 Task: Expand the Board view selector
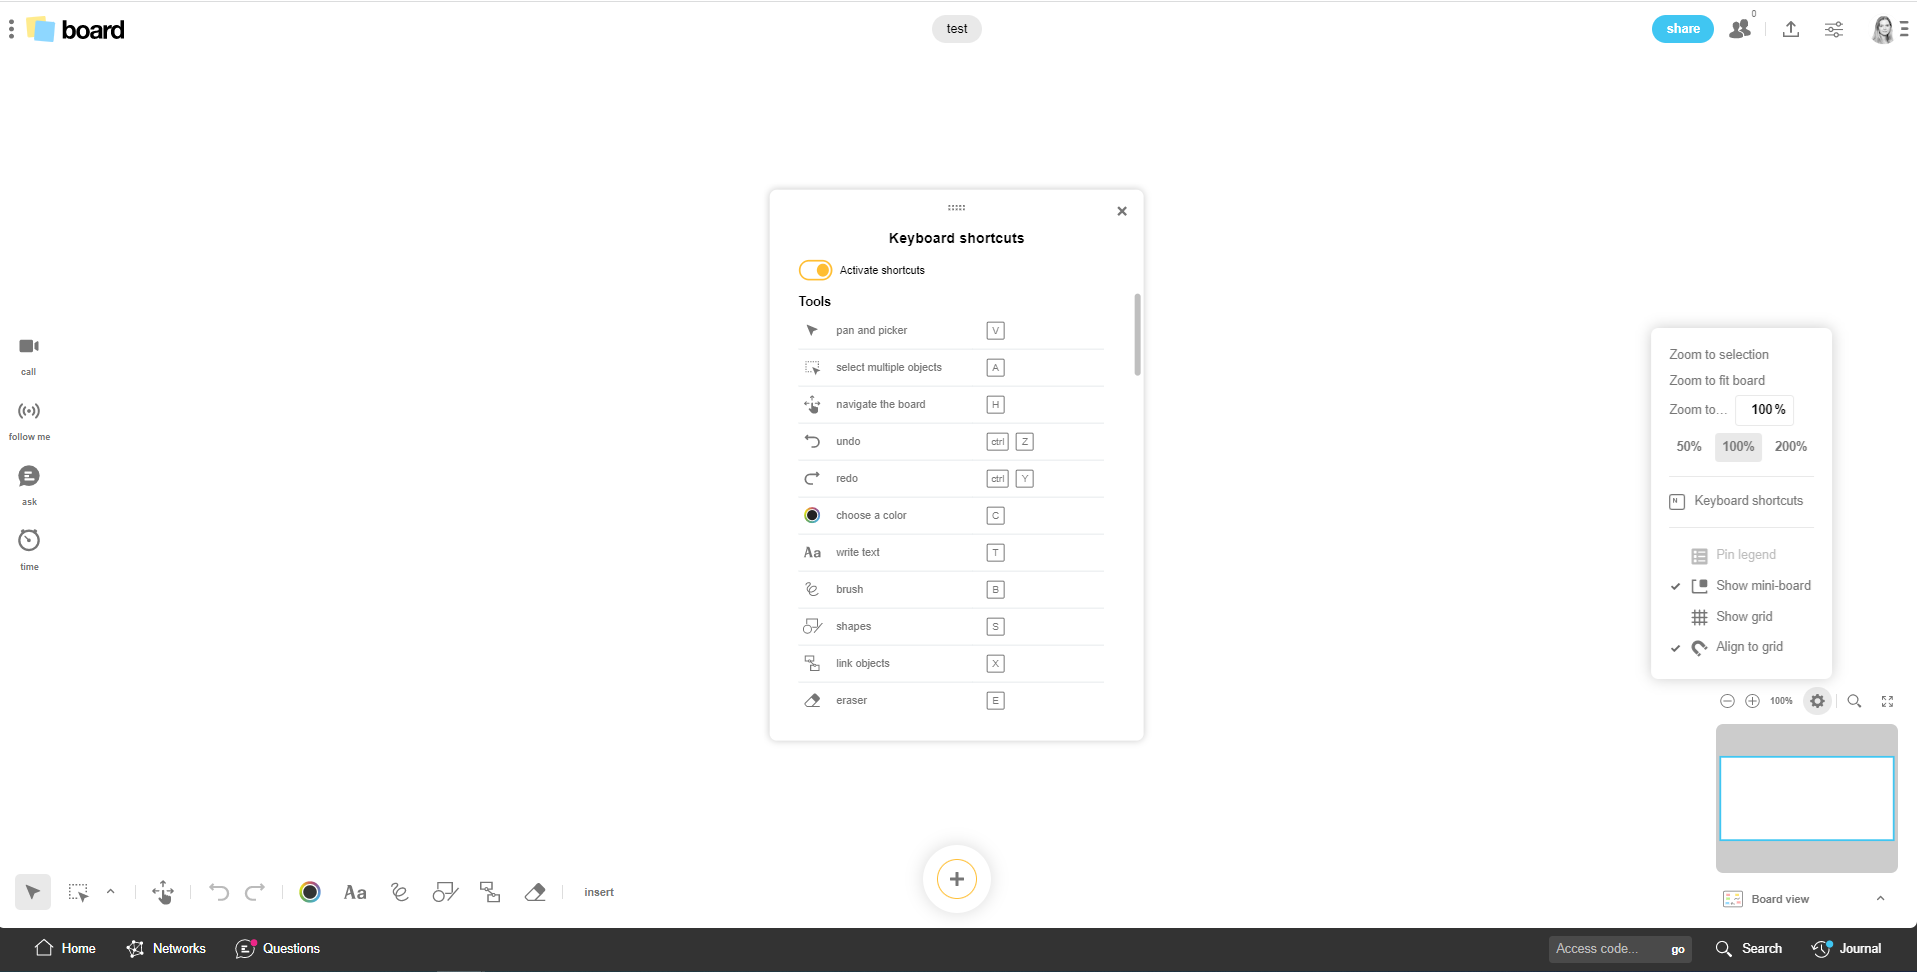[1880, 899]
